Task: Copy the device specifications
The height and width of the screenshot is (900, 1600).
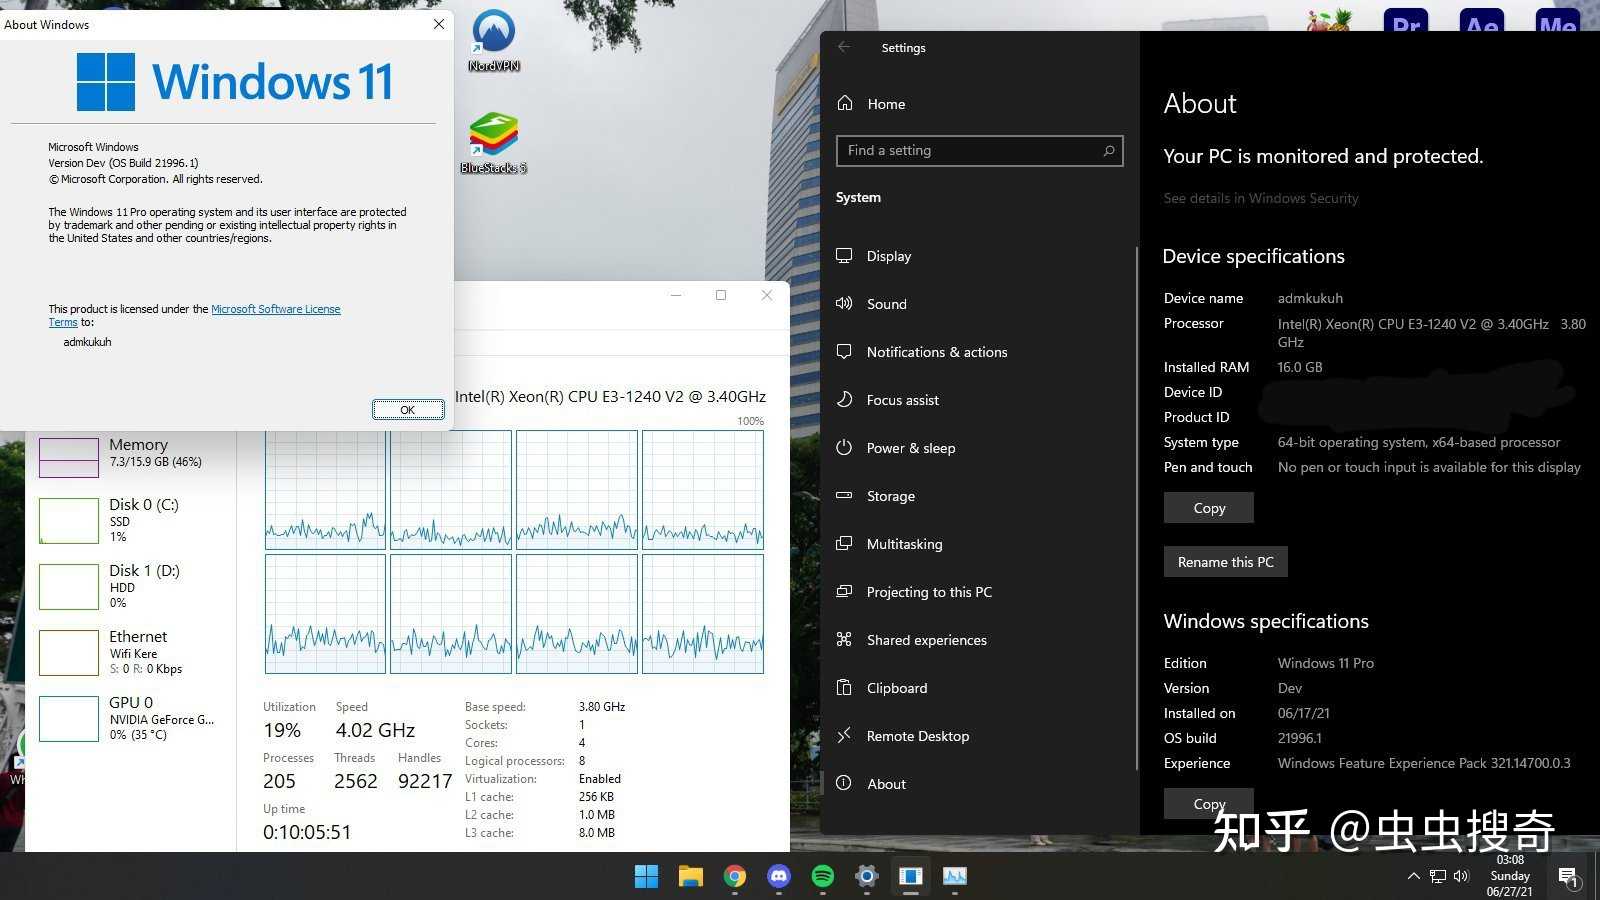Action: tap(1209, 508)
